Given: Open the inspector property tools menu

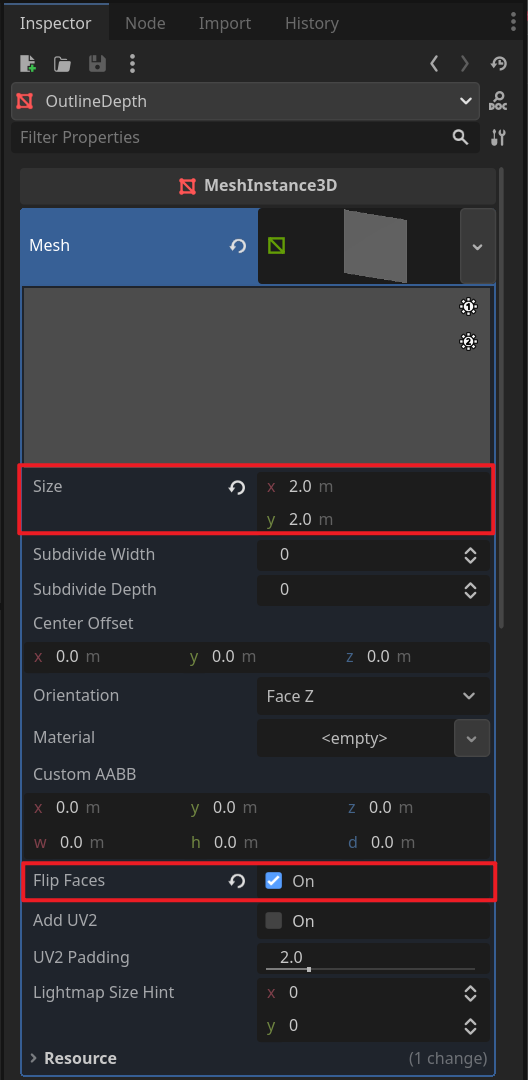Looking at the screenshot, I should pos(498,137).
